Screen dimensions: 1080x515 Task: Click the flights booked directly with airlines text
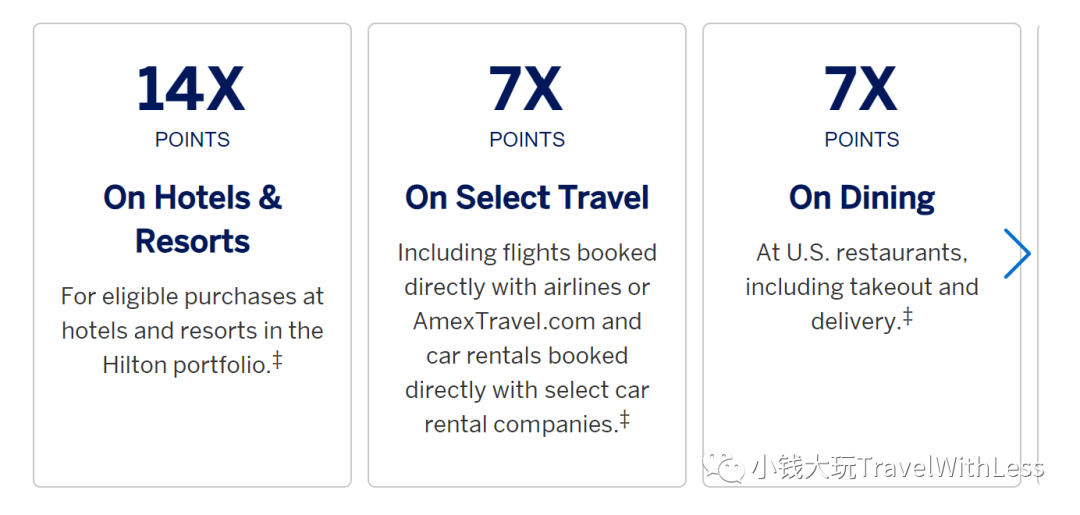tap(527, 270)
